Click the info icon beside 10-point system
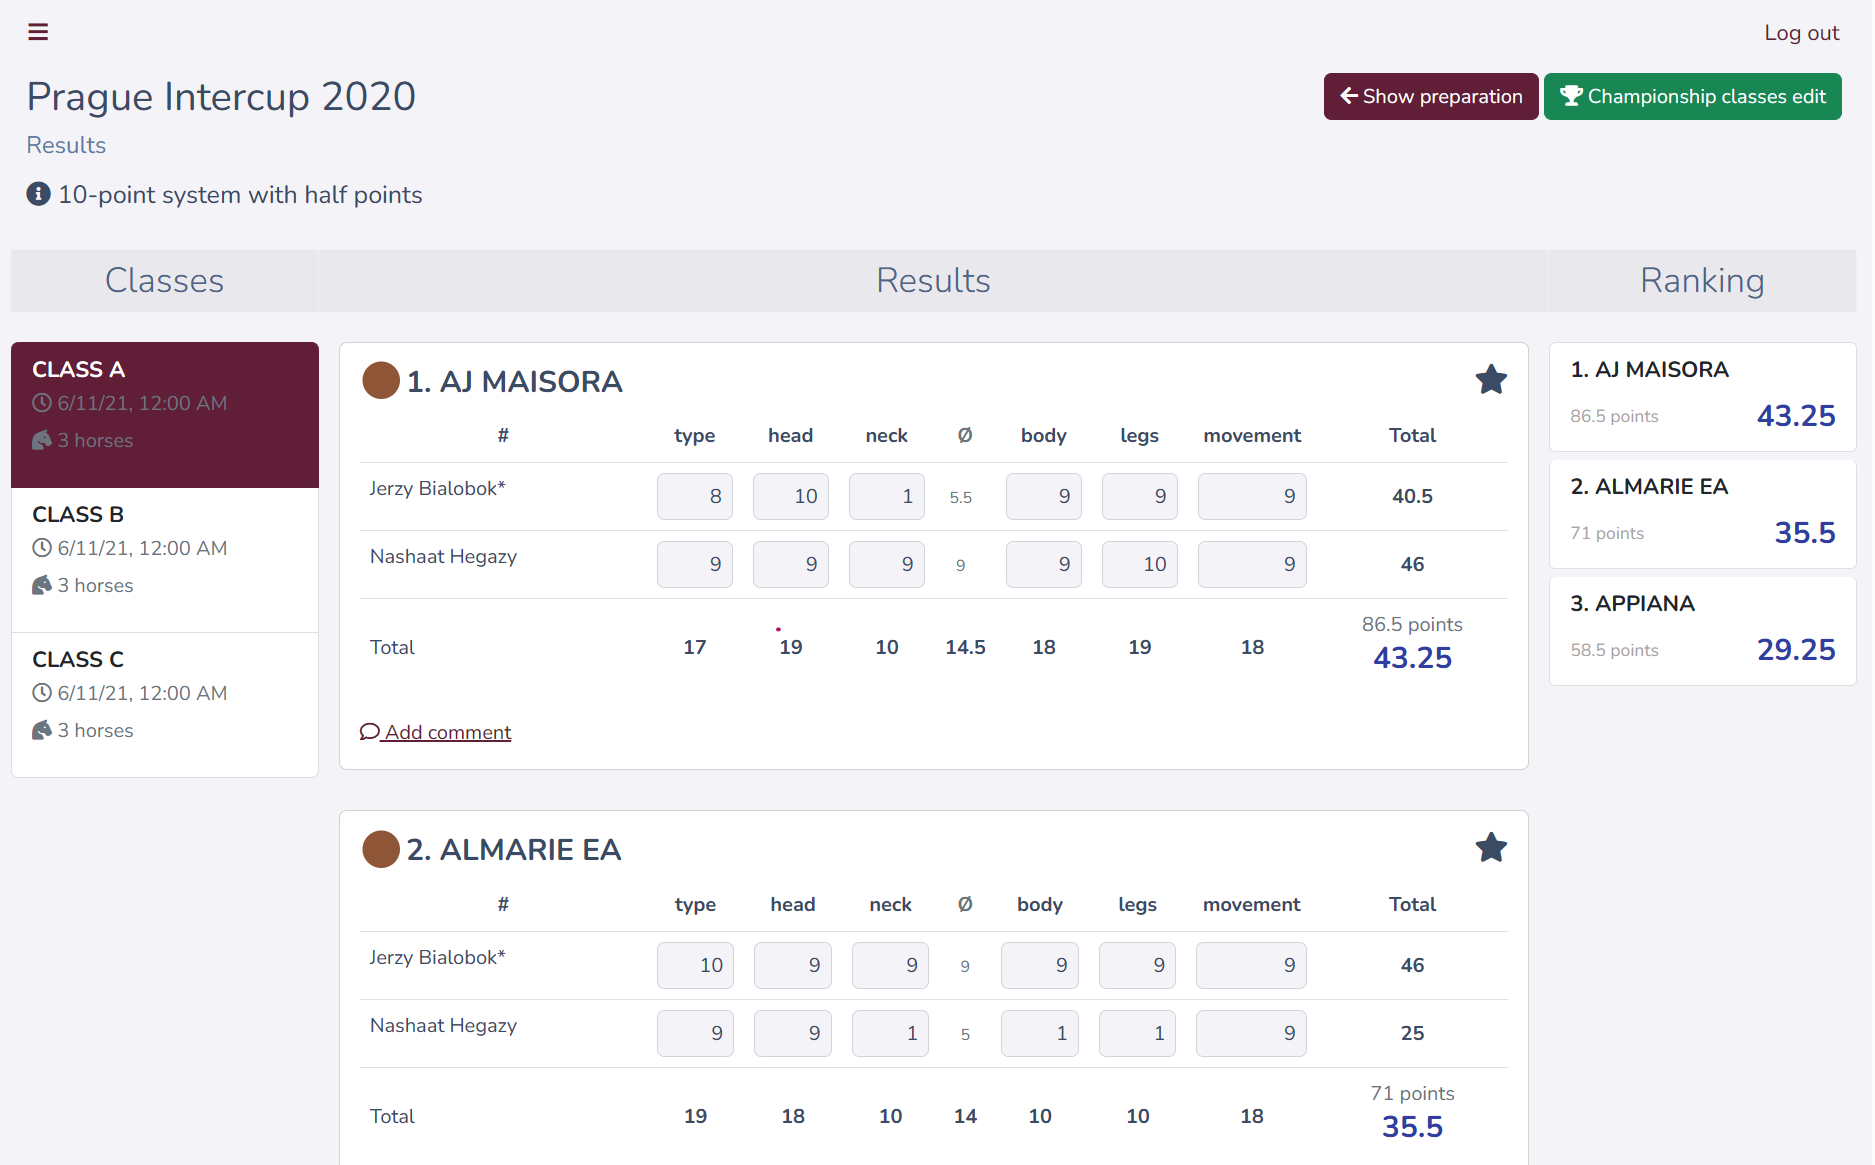This screenshot has width=1875, height=1165. (x=39, y=194)
